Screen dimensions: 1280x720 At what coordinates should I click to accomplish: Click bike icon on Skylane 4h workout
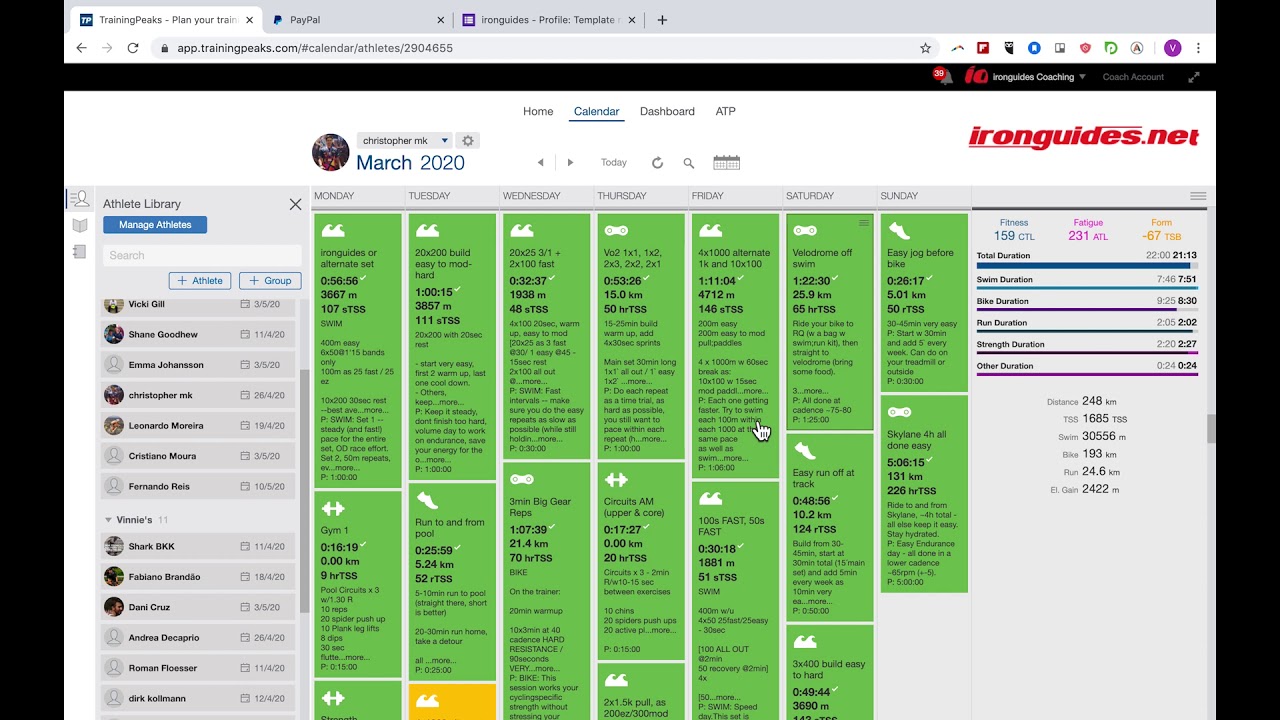[x=899, y=412]
